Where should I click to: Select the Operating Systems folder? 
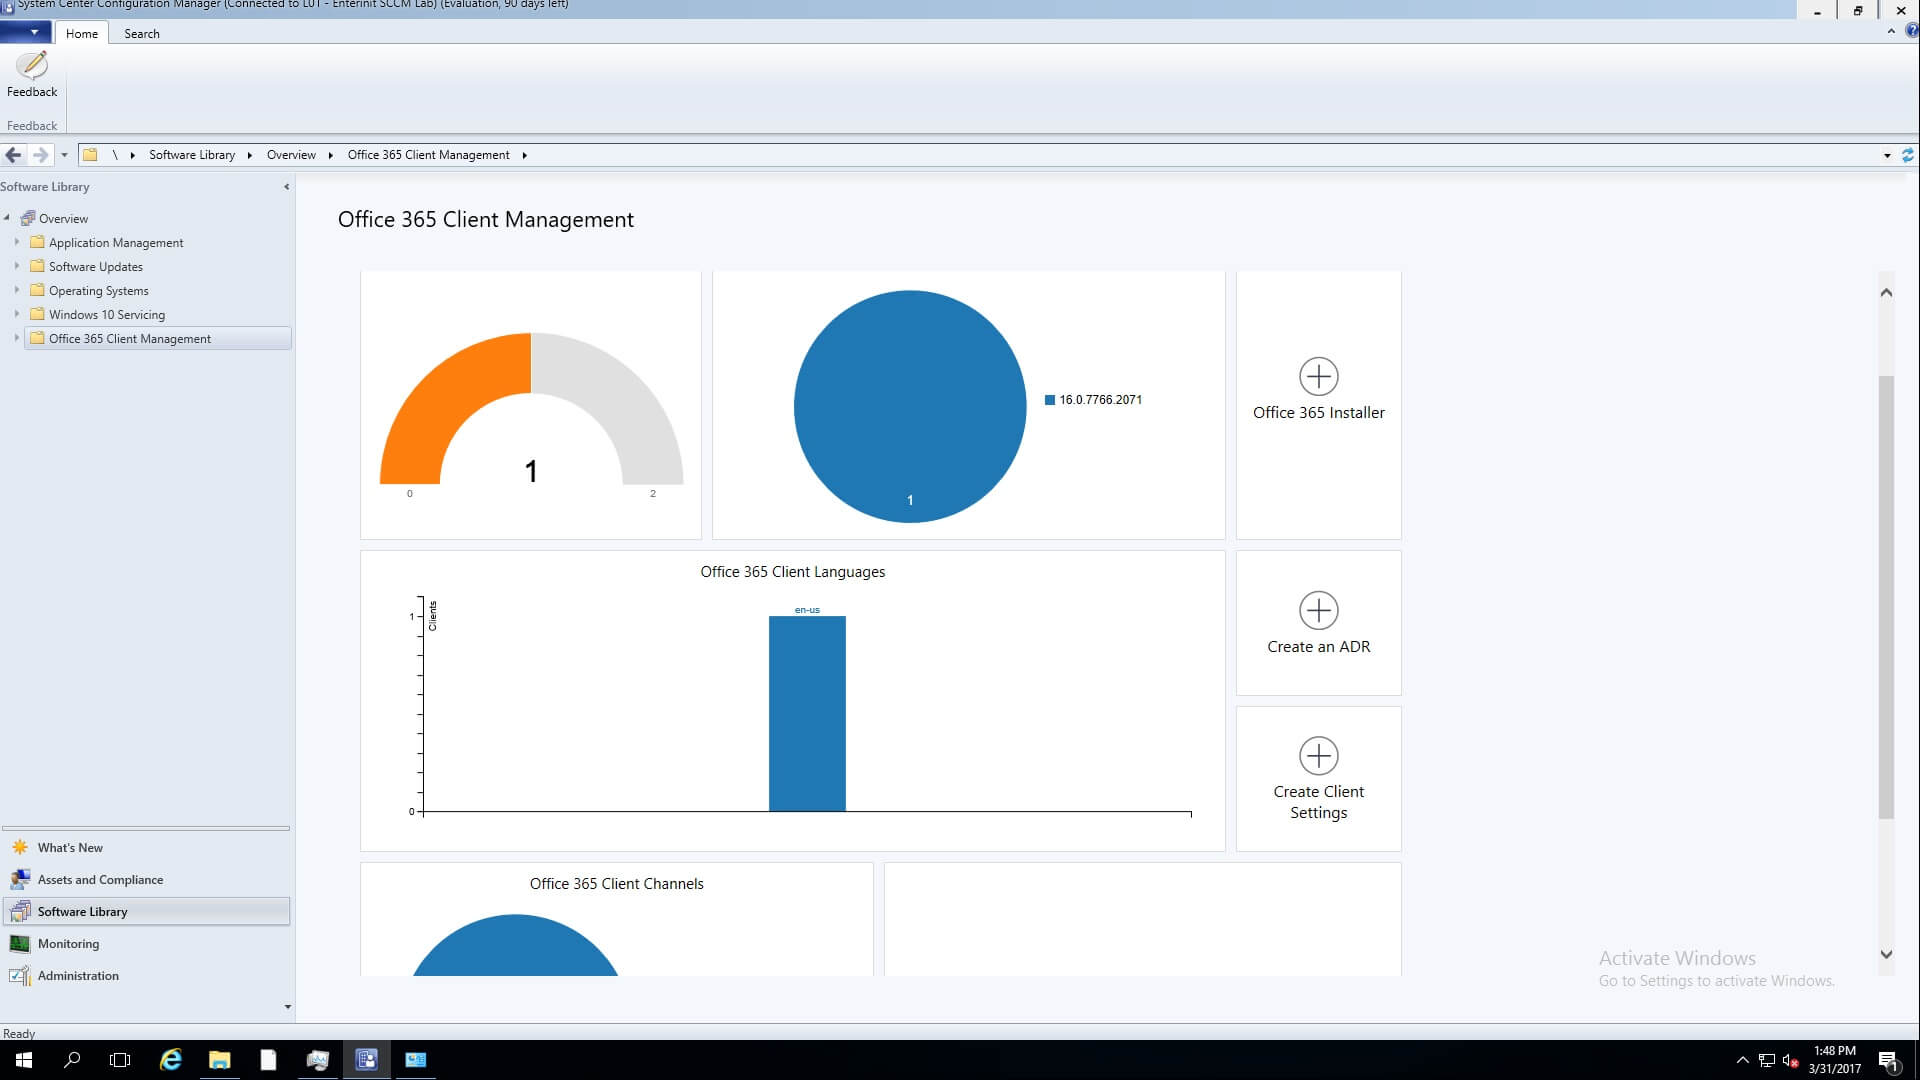pyautogui.click(x=99, y=290)
